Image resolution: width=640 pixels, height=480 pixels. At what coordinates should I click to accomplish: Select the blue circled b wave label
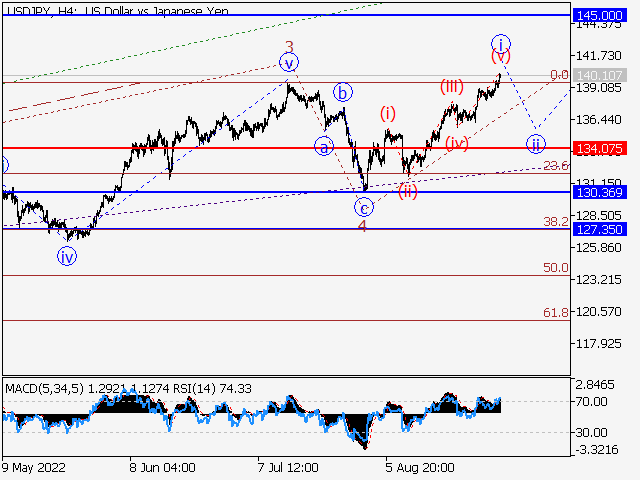click(343, 93)
